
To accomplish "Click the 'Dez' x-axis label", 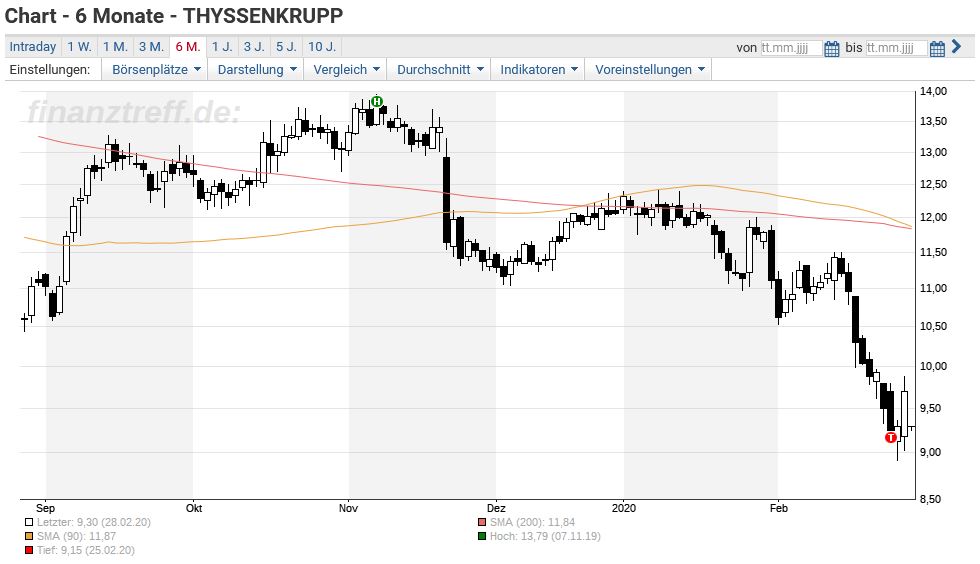I will [x=496, y=508].
